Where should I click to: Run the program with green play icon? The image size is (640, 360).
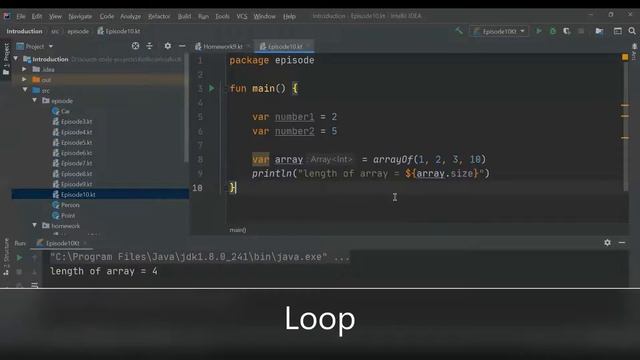pos(539,31)
